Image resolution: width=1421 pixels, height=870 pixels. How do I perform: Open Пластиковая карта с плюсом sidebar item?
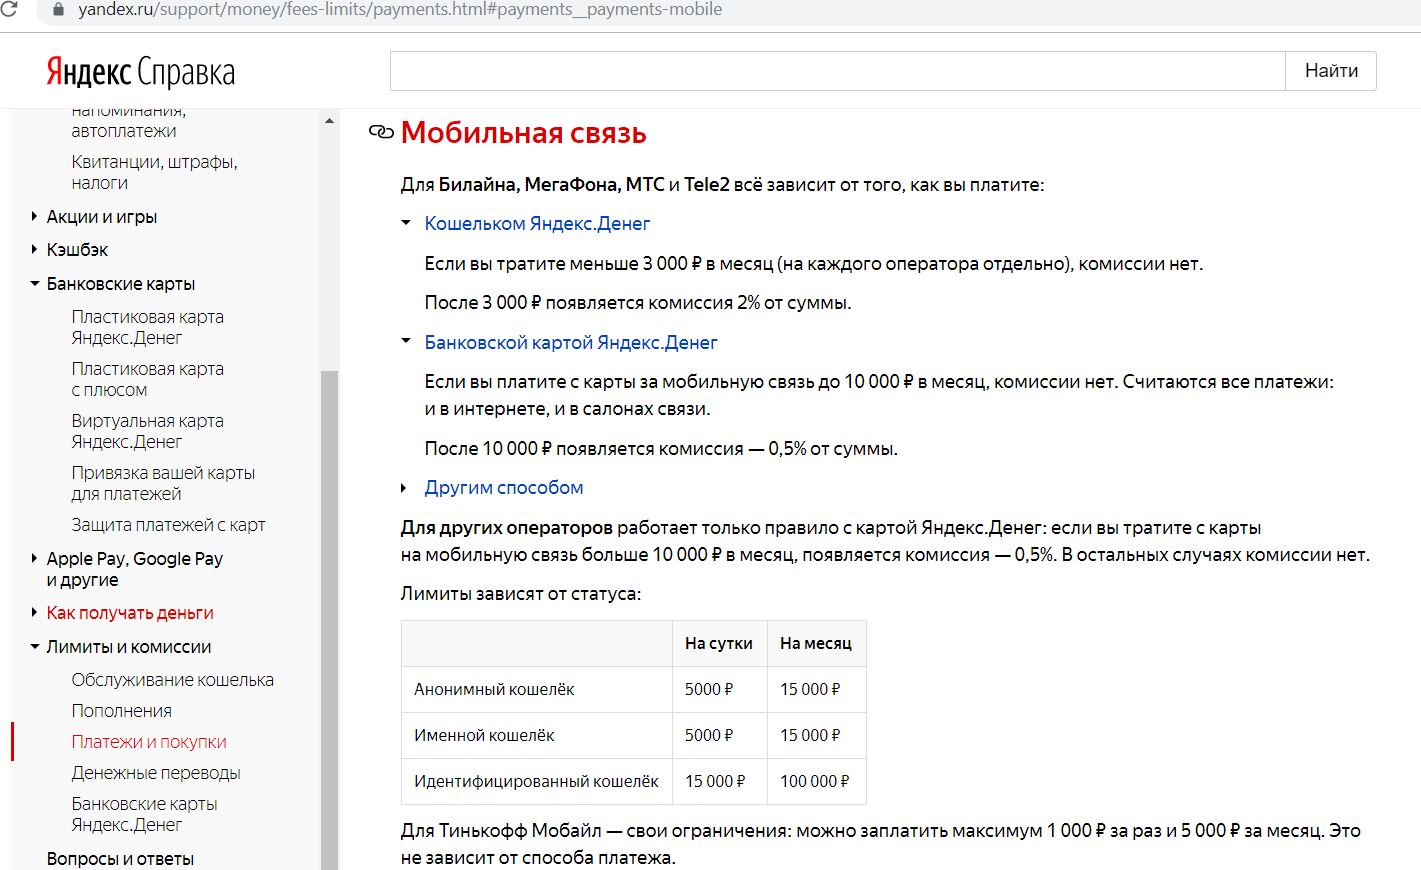(148, 379)
